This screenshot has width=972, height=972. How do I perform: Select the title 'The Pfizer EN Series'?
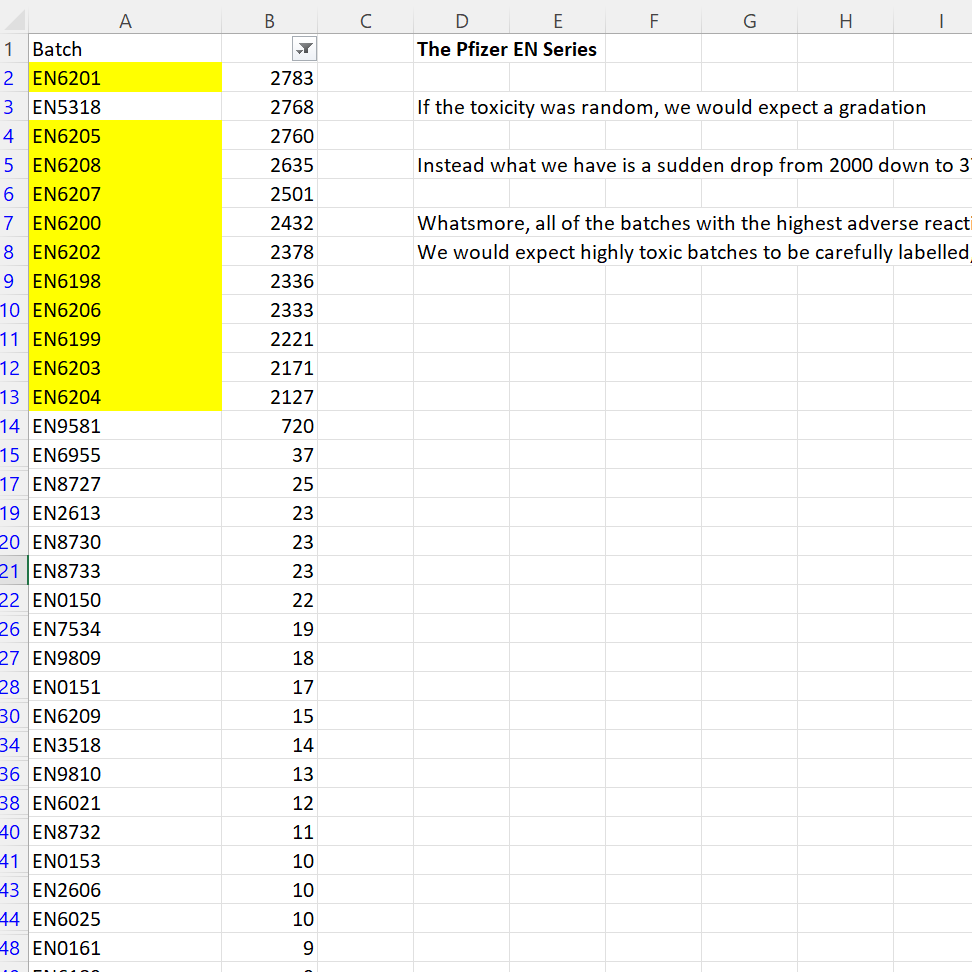coord(506,48)
